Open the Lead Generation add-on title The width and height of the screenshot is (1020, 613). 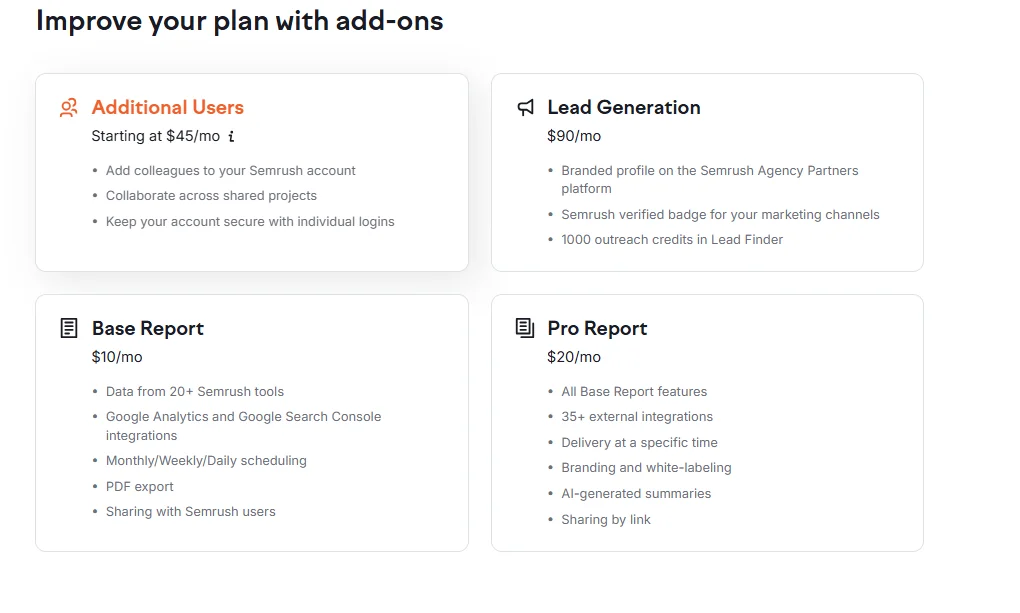[x=623, y=107]
